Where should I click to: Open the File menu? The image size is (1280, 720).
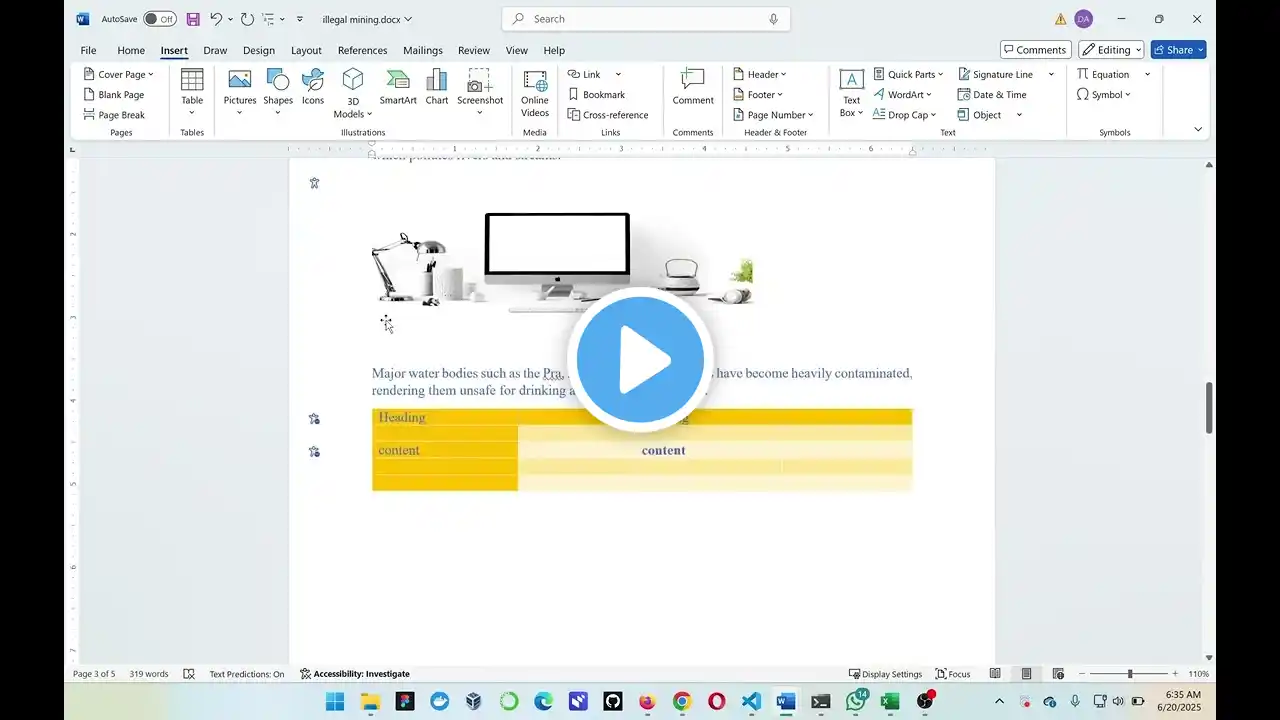88,50
